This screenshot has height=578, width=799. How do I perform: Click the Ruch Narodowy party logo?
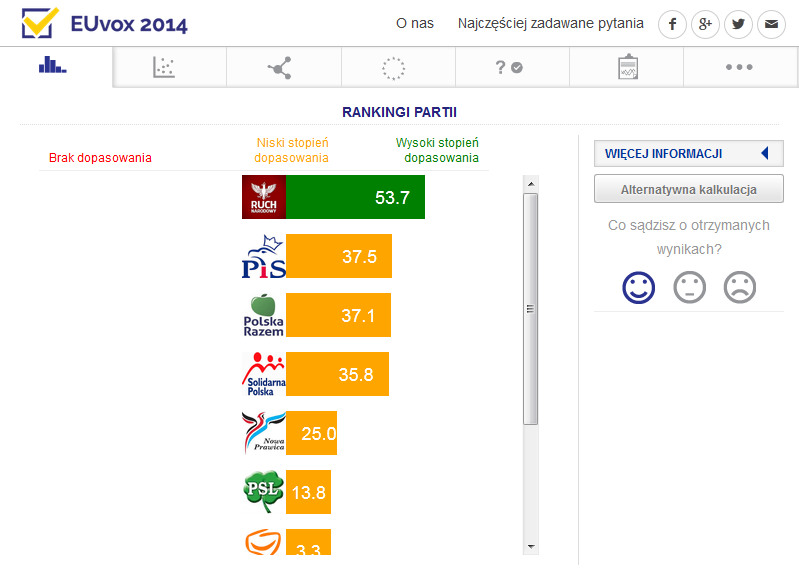pos(264,197)
